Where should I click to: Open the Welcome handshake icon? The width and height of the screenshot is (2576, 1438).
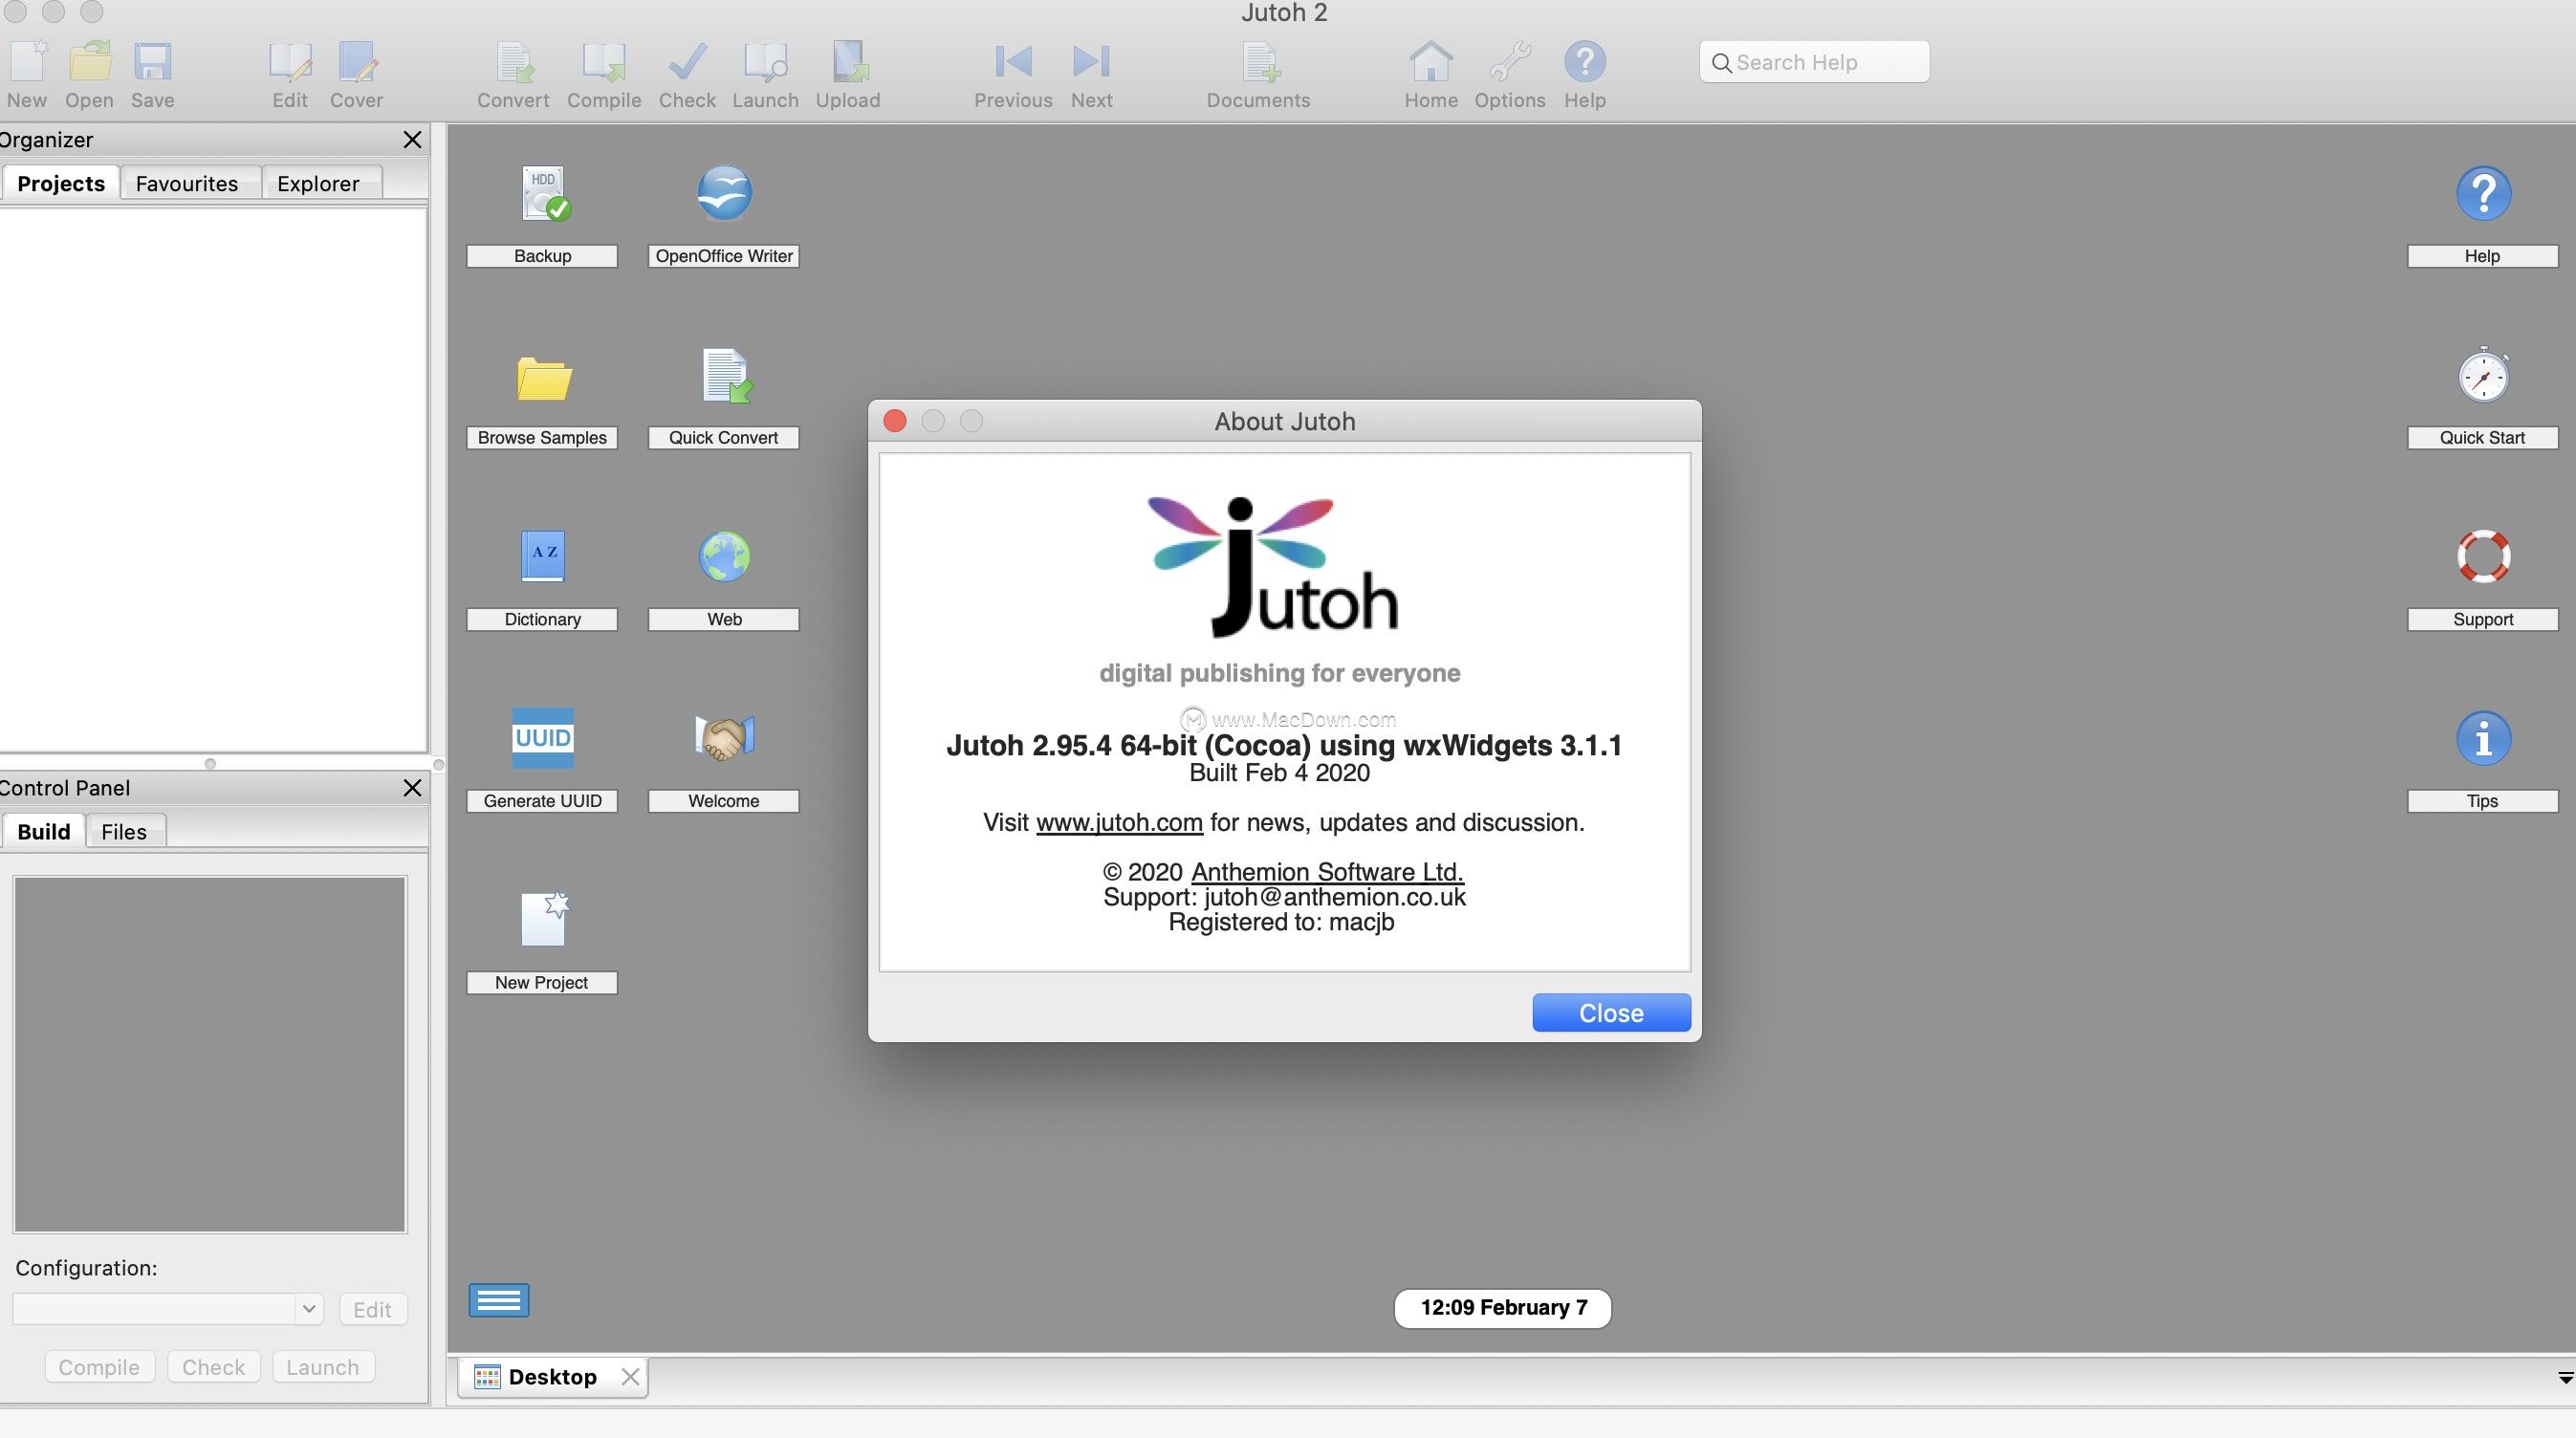click(x=724, y=738)
